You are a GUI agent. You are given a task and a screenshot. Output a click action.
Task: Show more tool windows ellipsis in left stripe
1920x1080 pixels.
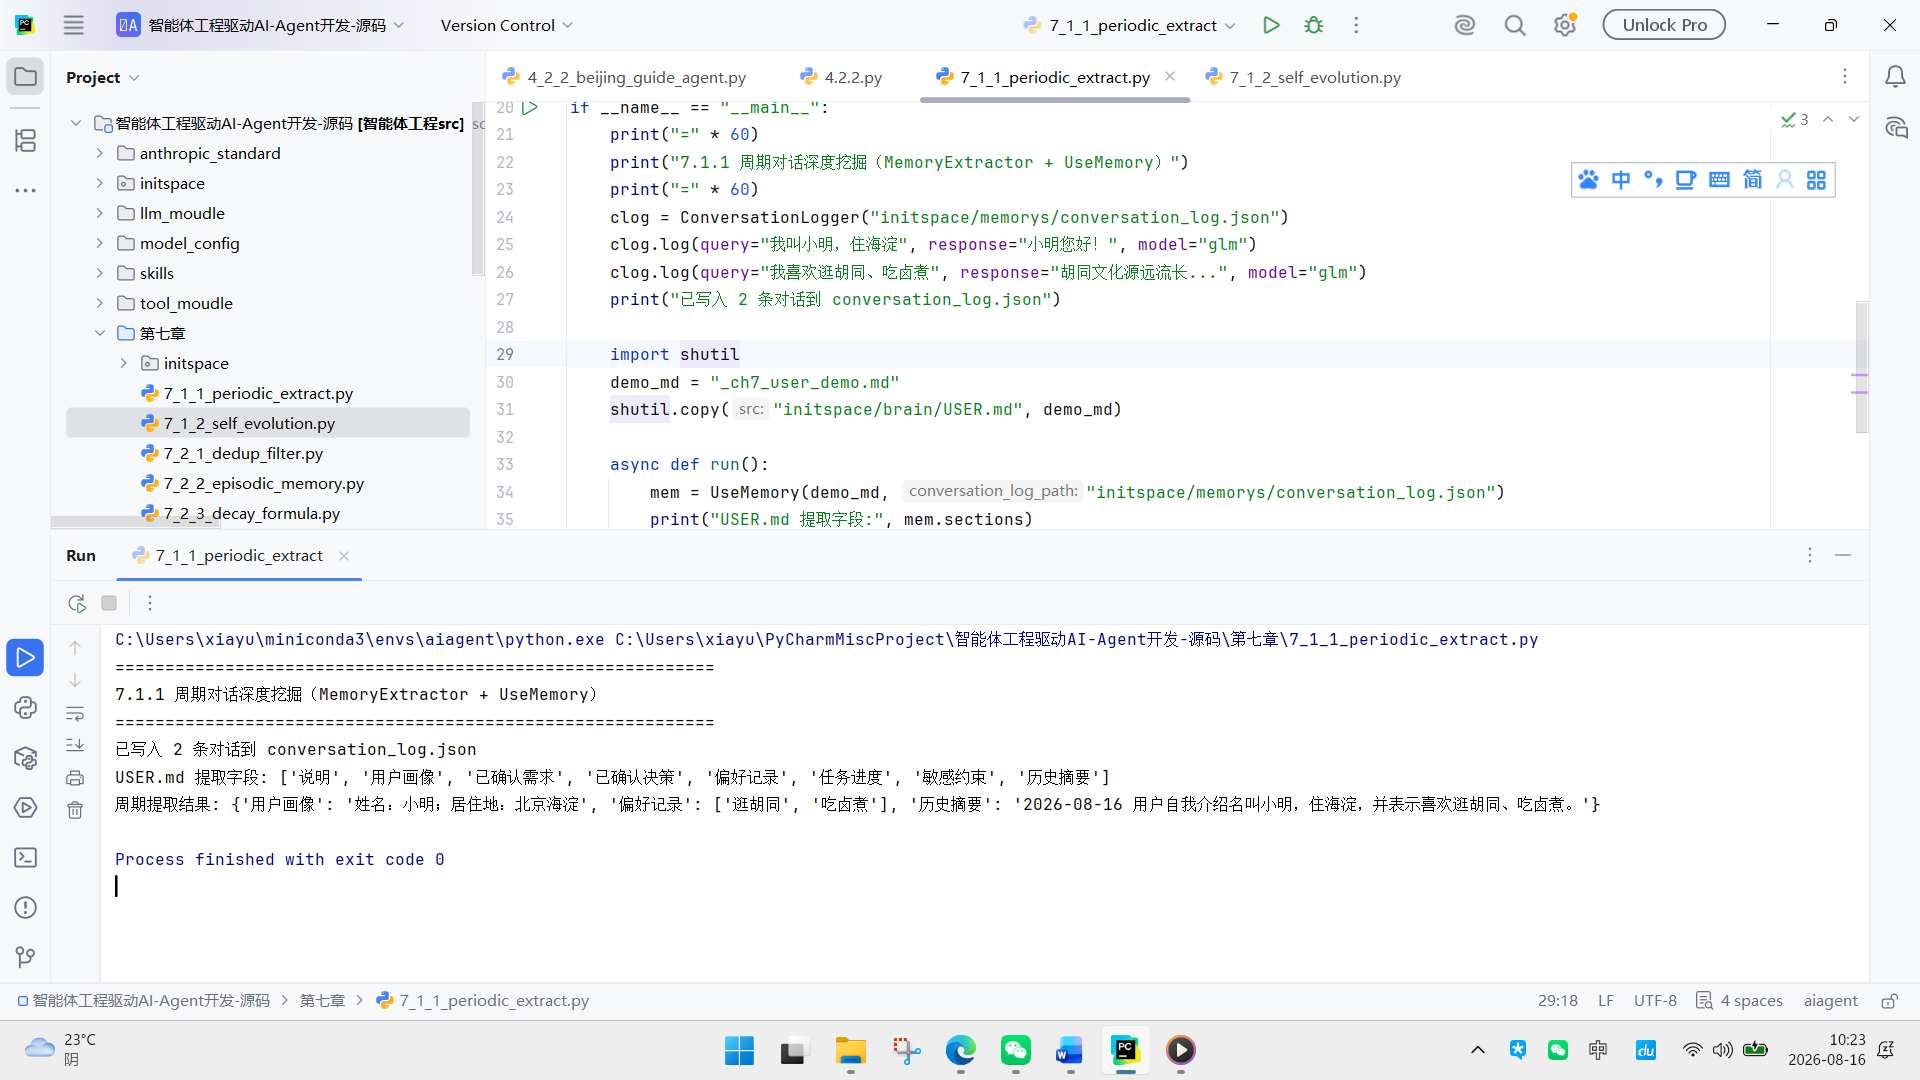click(x=26, y=190)
